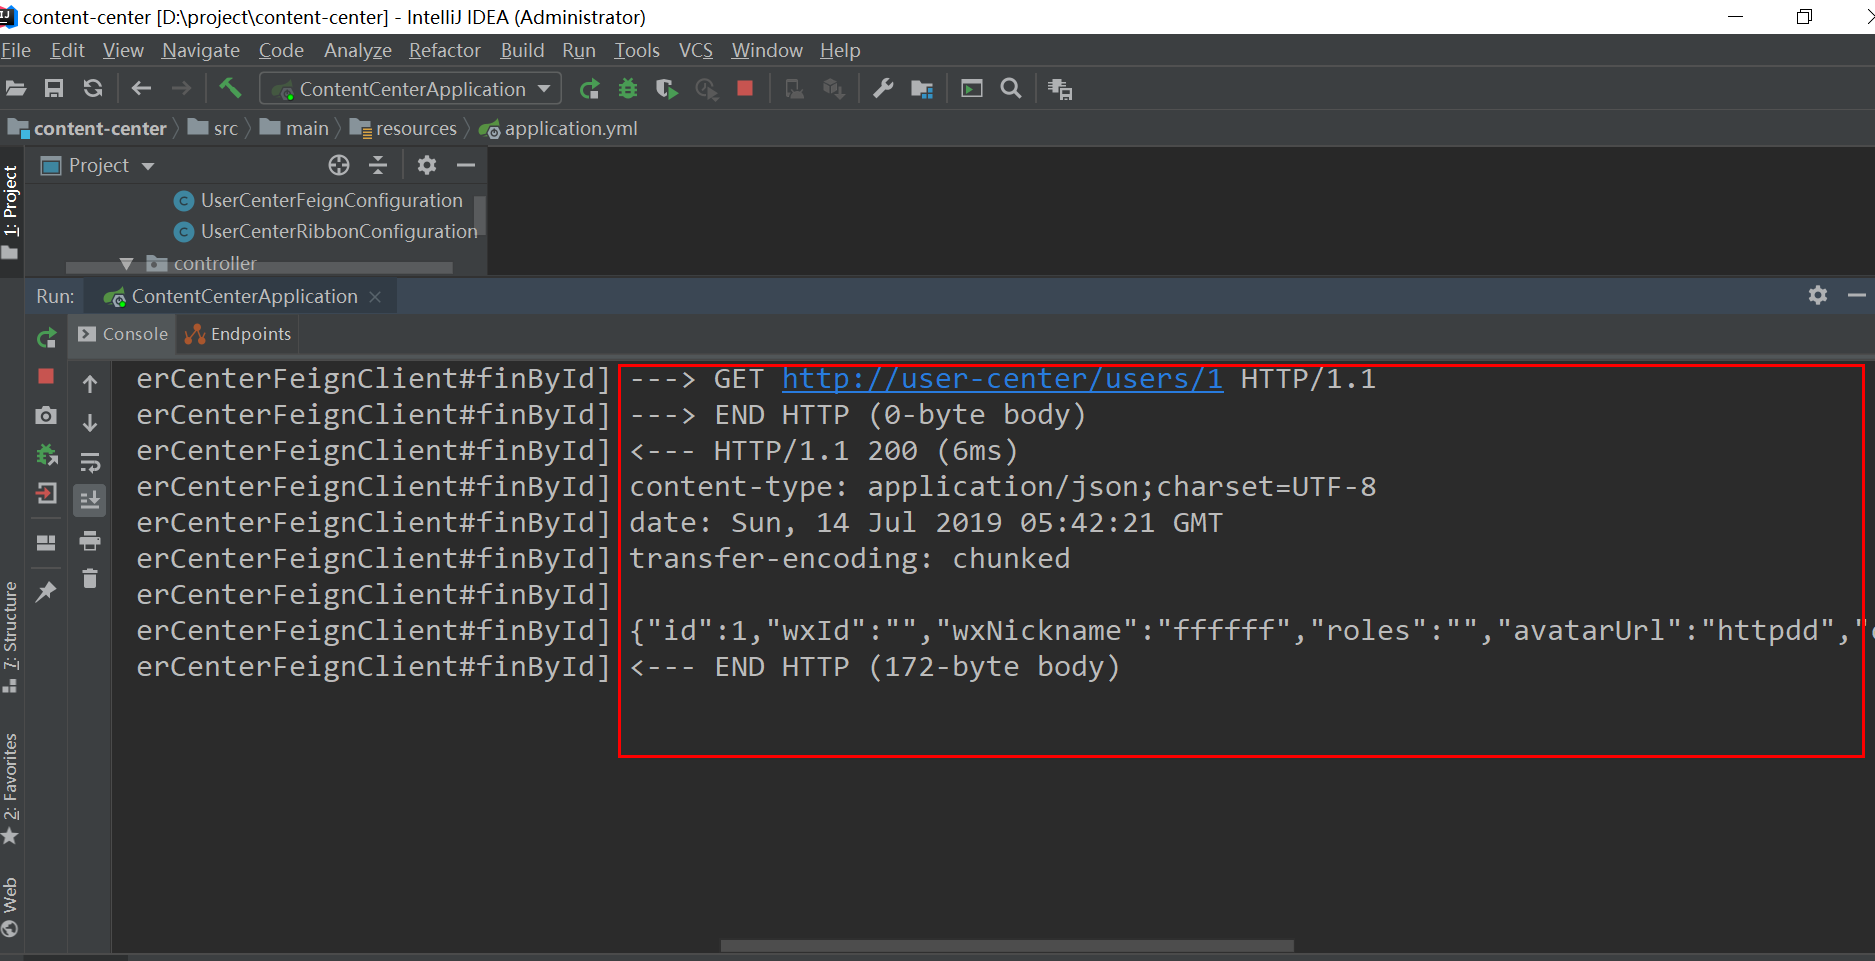This screenshot has height=961, width=1875.
Task: Navigate forward with the right arrow icon
Action: 181,89
